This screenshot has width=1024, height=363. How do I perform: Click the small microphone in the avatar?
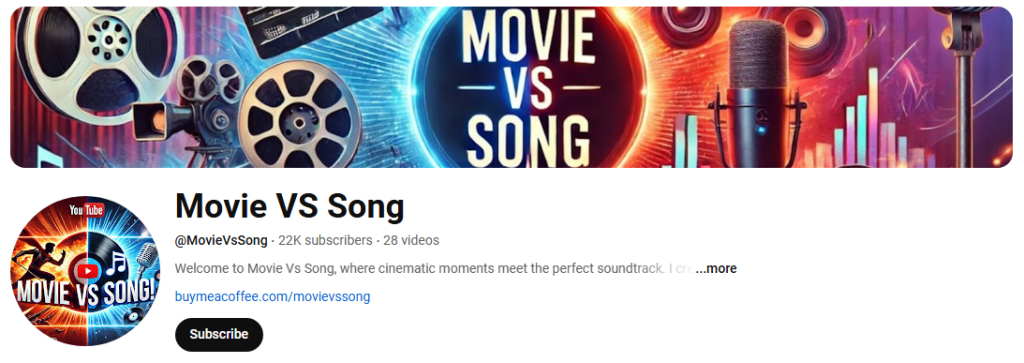[147, 260]
